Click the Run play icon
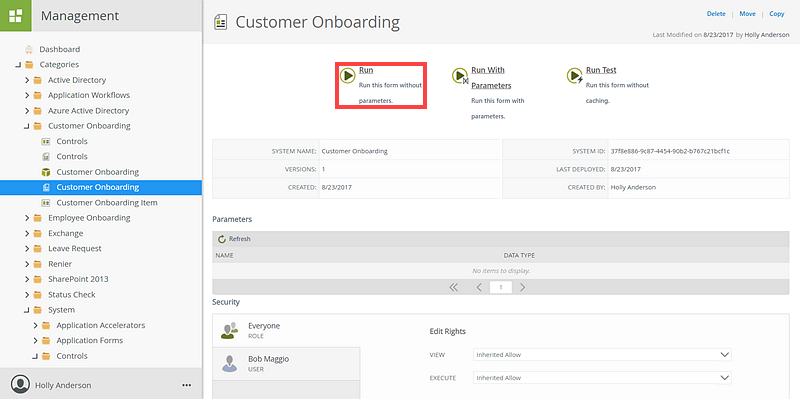 coord(348,76)
